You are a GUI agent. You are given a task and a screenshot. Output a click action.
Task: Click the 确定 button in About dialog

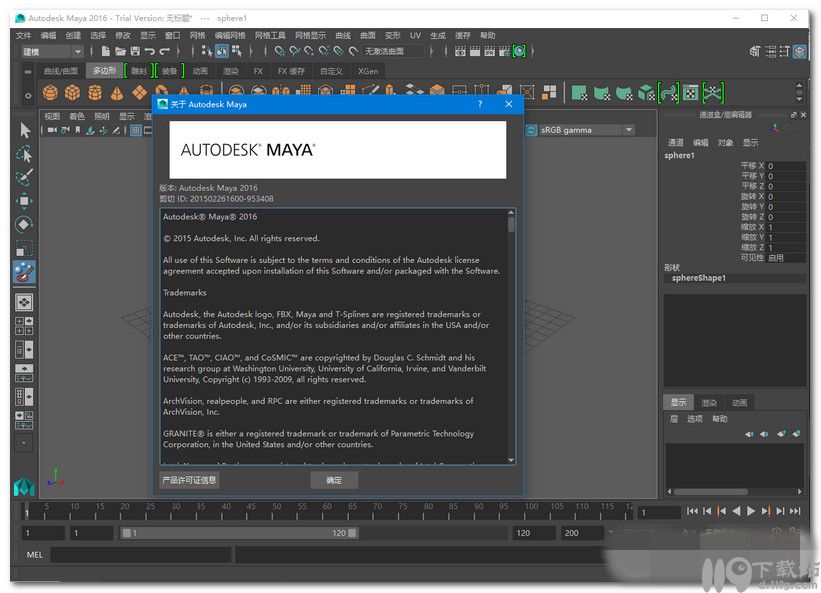(334, 480)
